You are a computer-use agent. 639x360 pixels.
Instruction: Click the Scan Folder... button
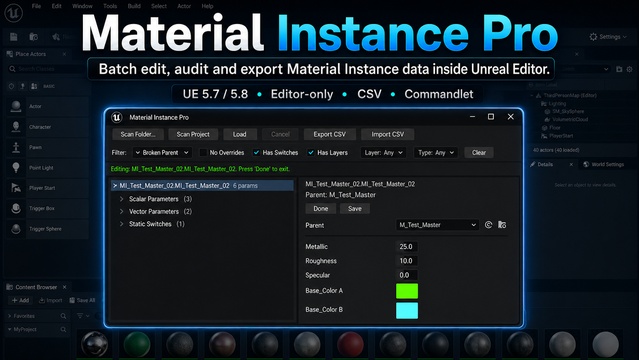[x=138, y=134]
